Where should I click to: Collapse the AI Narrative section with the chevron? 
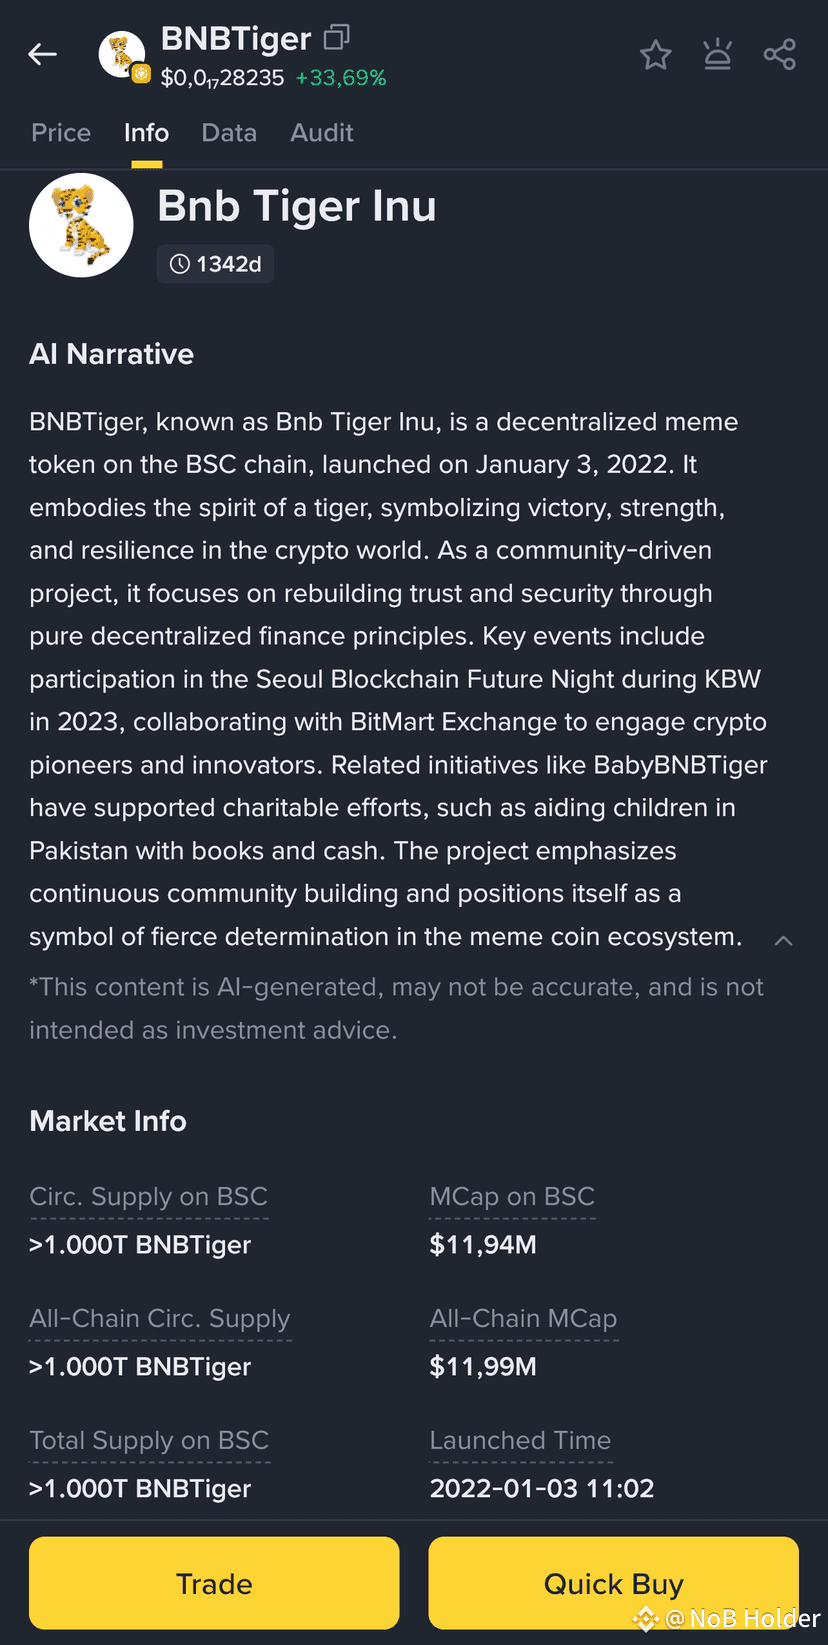pyautogui.click(x=783, y=940)
